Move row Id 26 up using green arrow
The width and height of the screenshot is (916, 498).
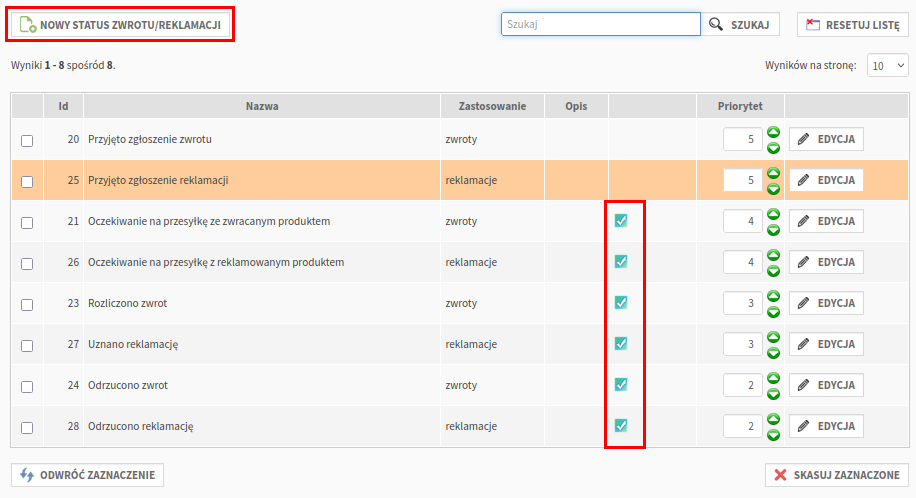773,255
